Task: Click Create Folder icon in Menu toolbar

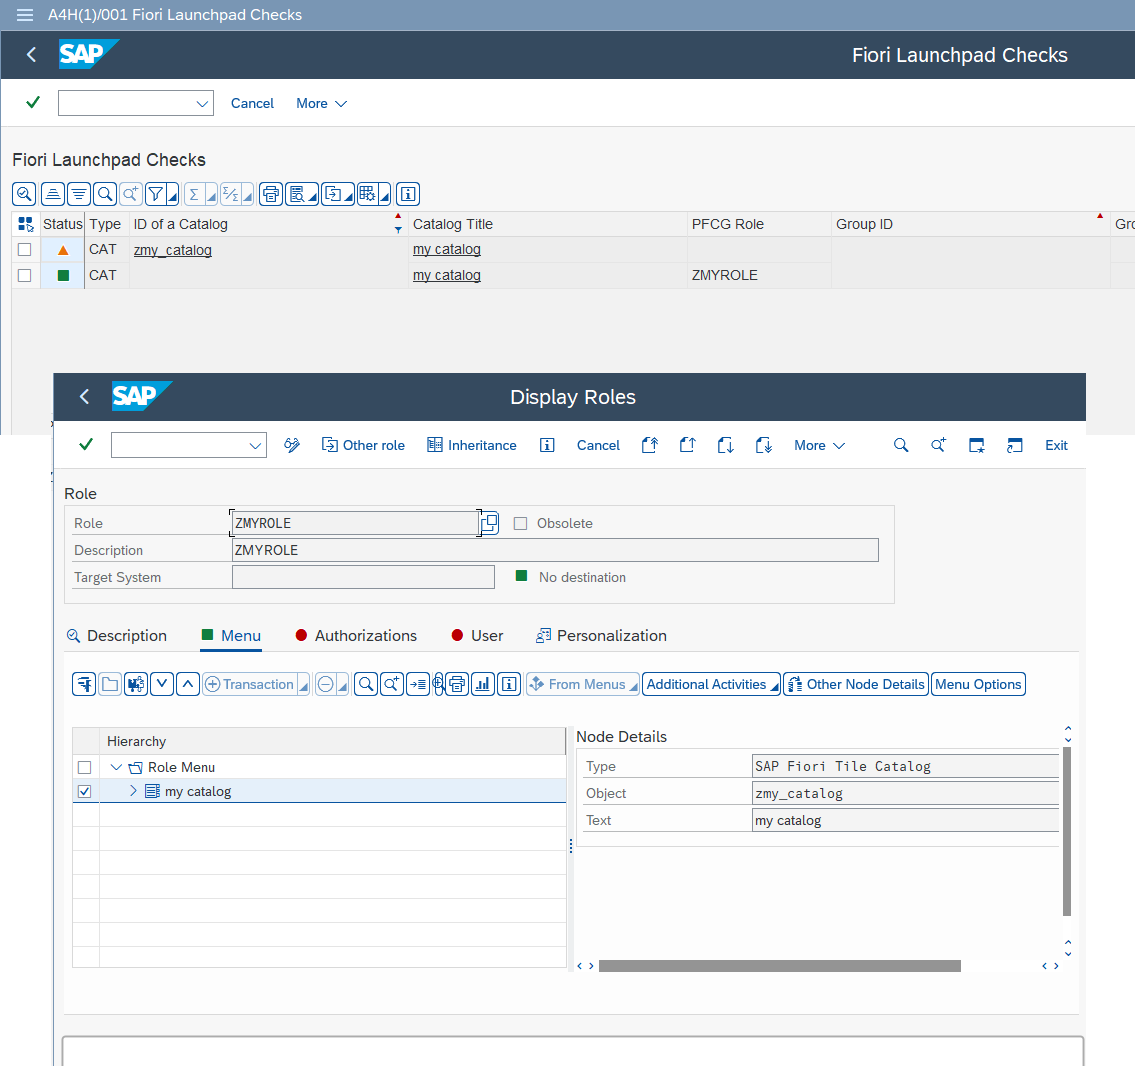Action: click(110, 684)
